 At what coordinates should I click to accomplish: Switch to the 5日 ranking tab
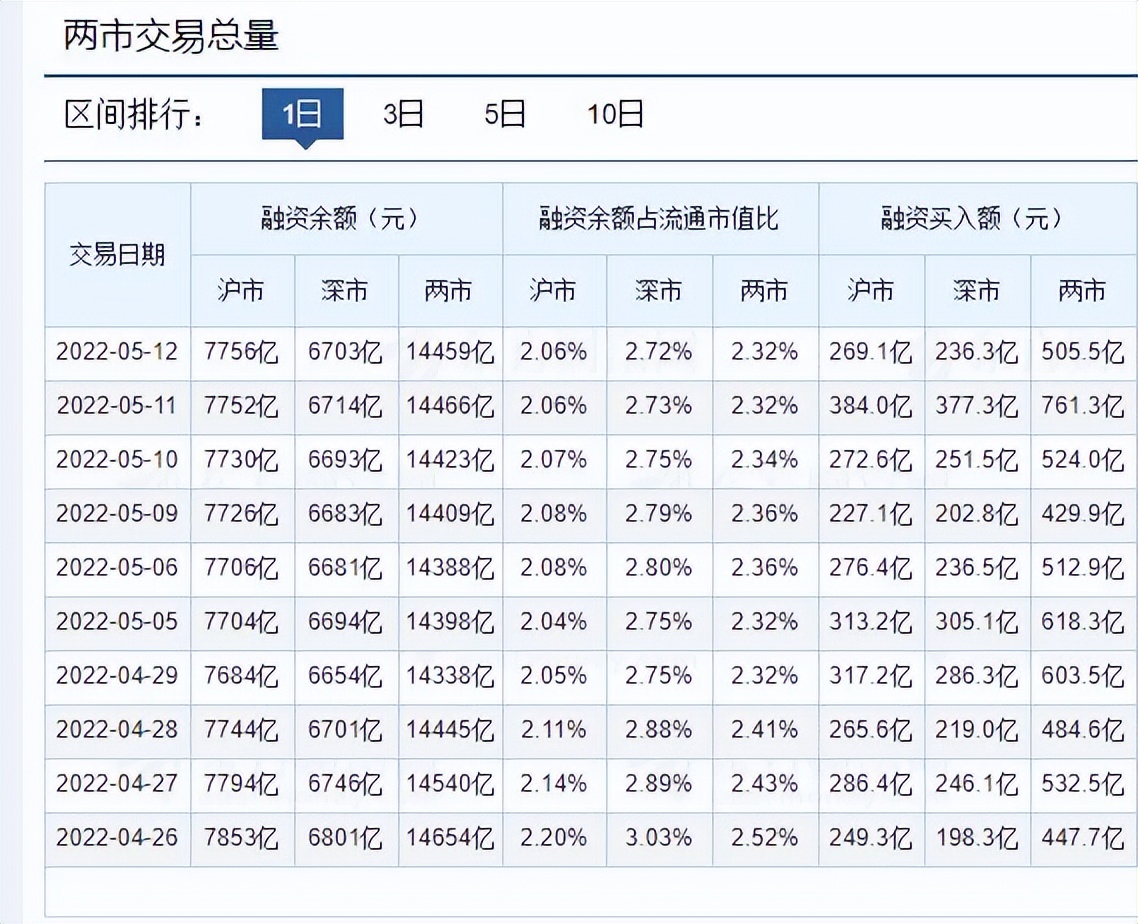[x=504, y=114]
